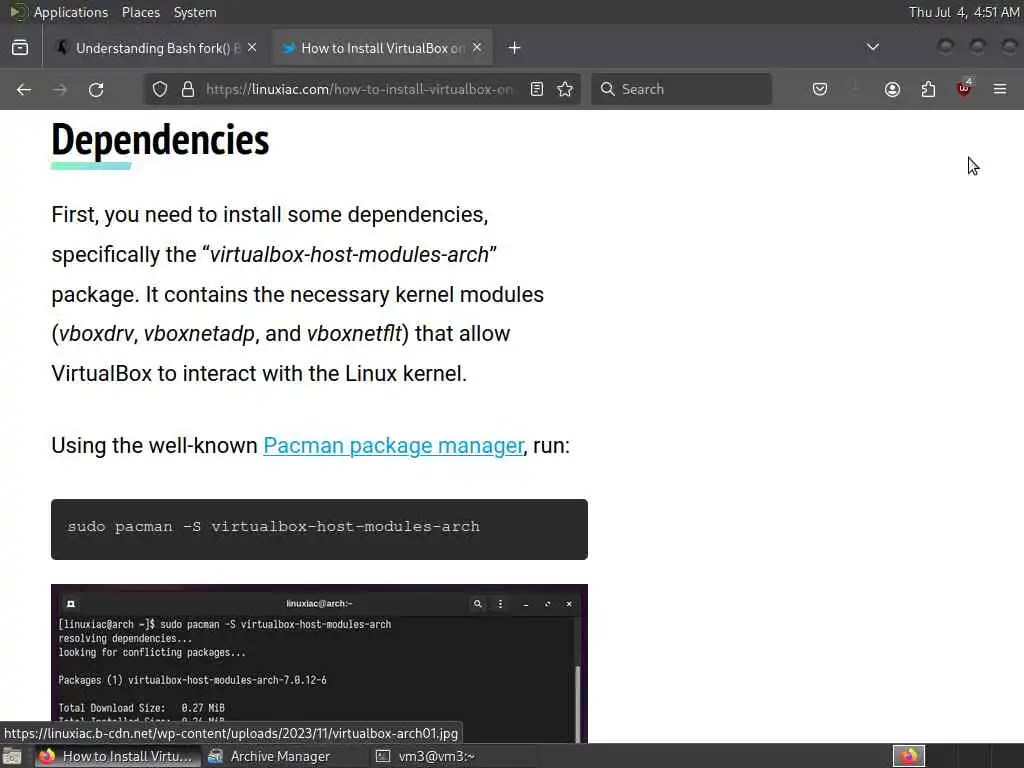Click show desktop icon in bottom panel
Screen dimensions: 1024x768
click(x=12, y=756)
